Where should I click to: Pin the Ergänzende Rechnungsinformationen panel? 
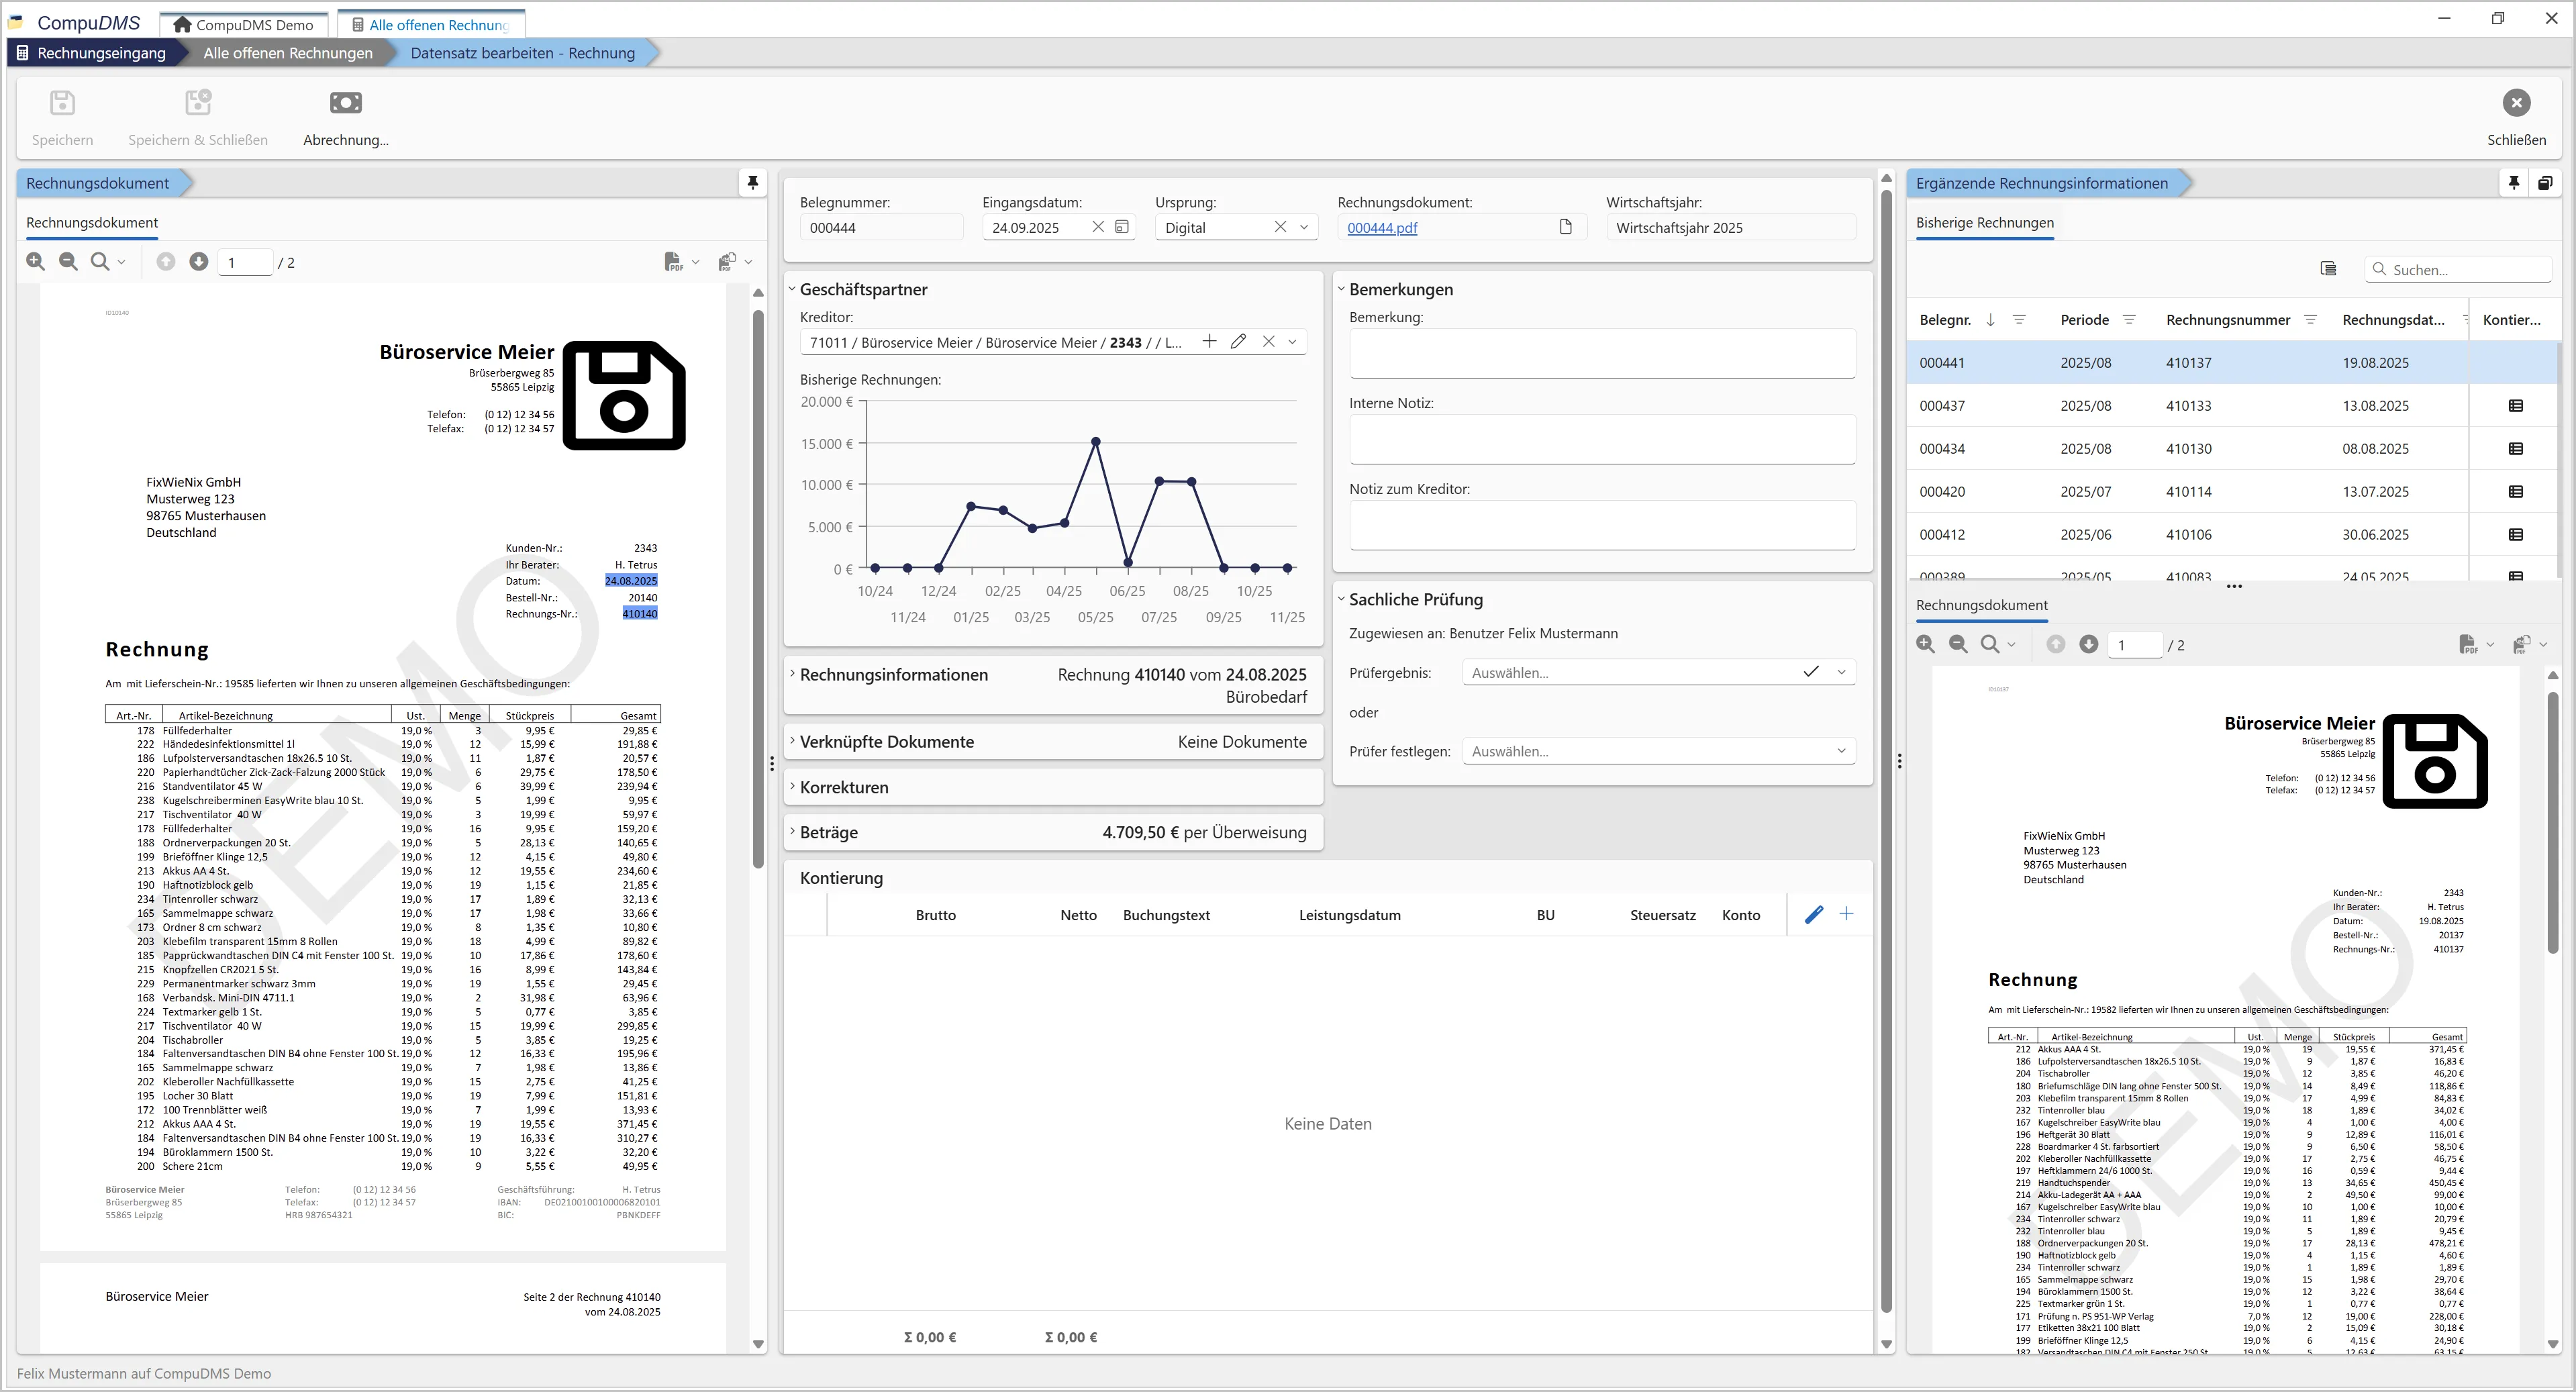(2513, 183)
